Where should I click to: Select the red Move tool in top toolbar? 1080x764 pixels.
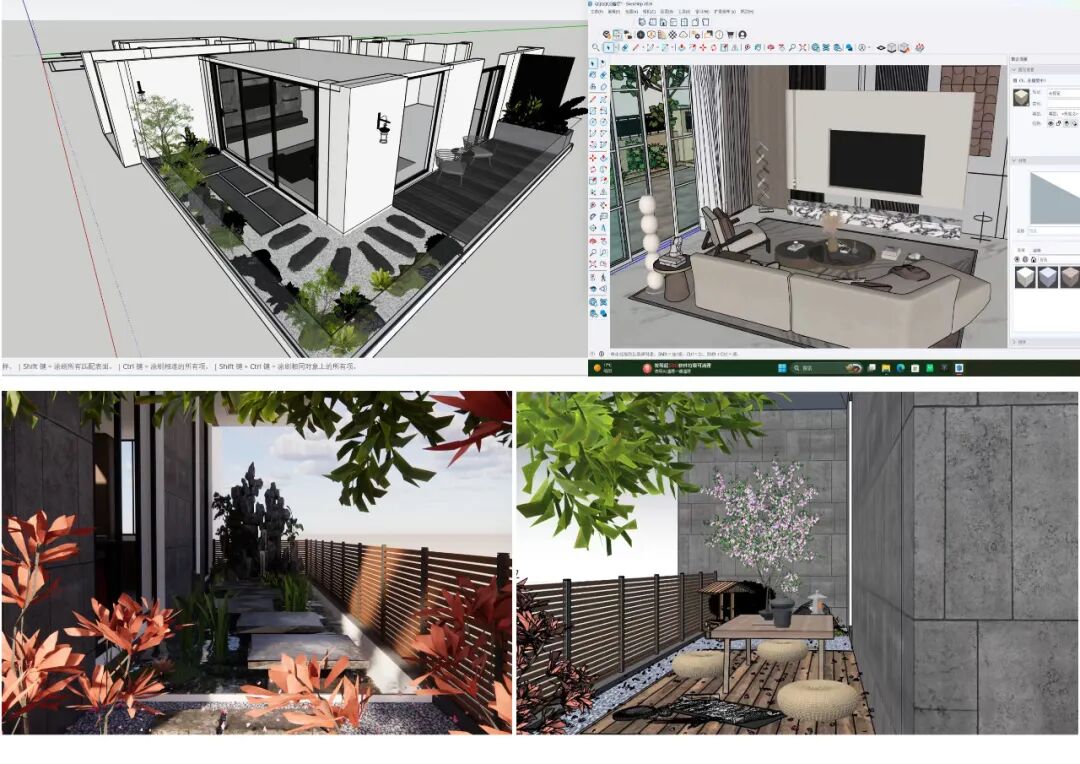point(703,48)
